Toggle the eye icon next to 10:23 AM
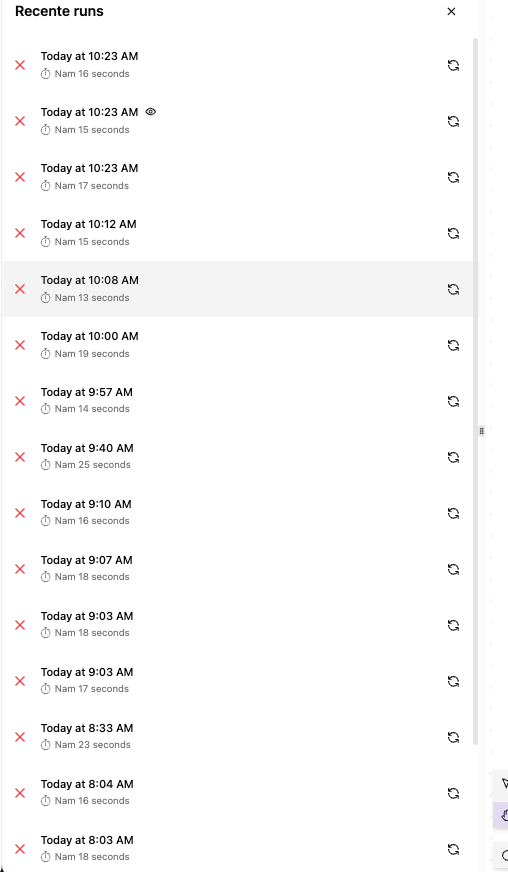 (x=150, y=112)
